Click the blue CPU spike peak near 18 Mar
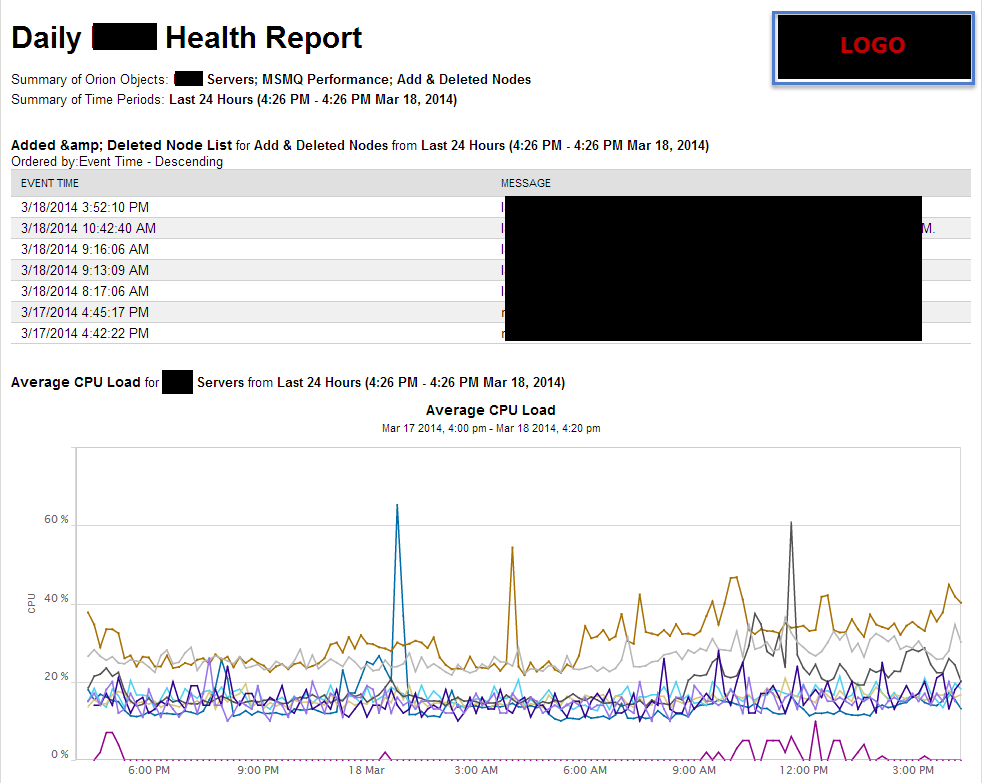The height and width of the screenshot is (783, 982). coord(397,506)
